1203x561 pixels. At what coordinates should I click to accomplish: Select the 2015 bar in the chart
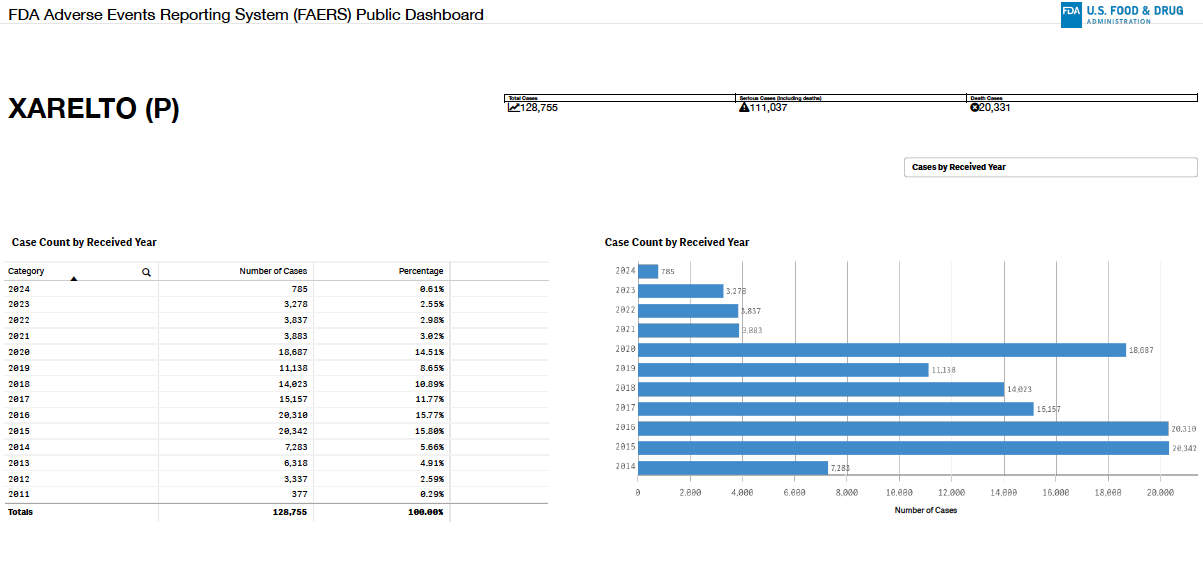903,448
